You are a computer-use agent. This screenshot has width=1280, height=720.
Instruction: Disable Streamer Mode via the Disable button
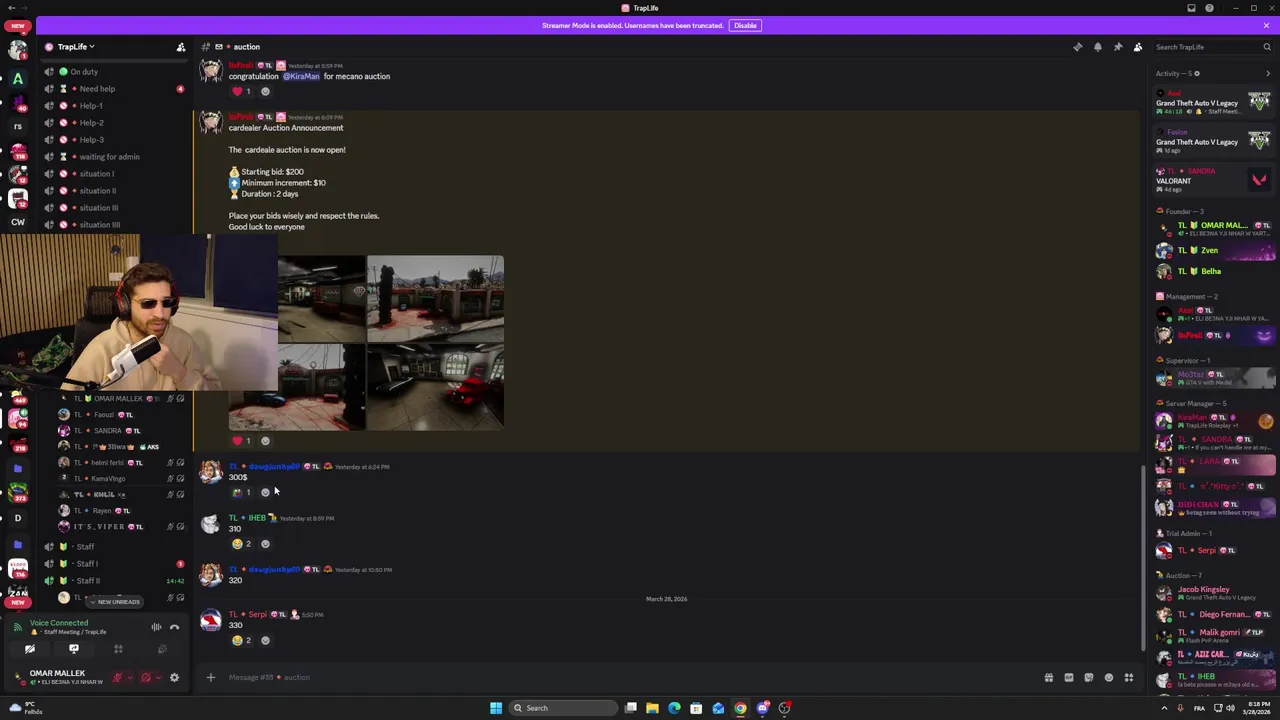click(x=745, y=25)
